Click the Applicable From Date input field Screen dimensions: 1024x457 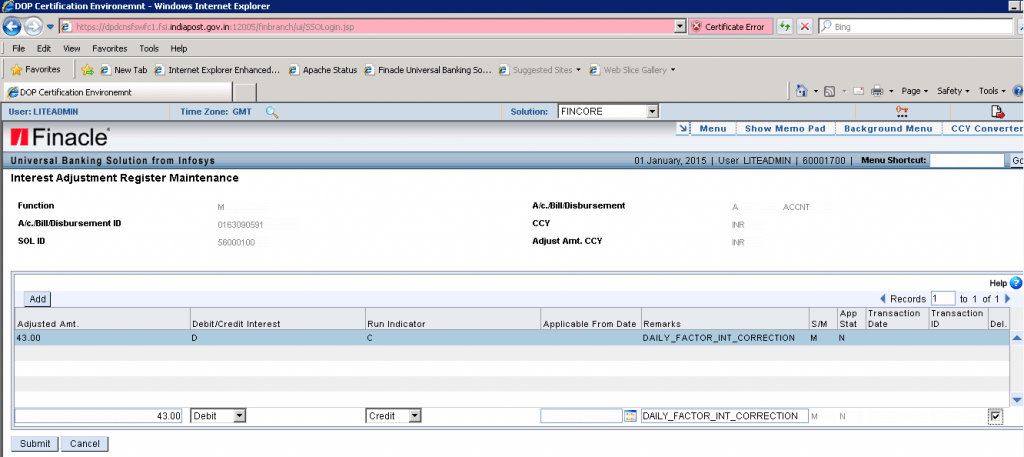click(582, 416)
